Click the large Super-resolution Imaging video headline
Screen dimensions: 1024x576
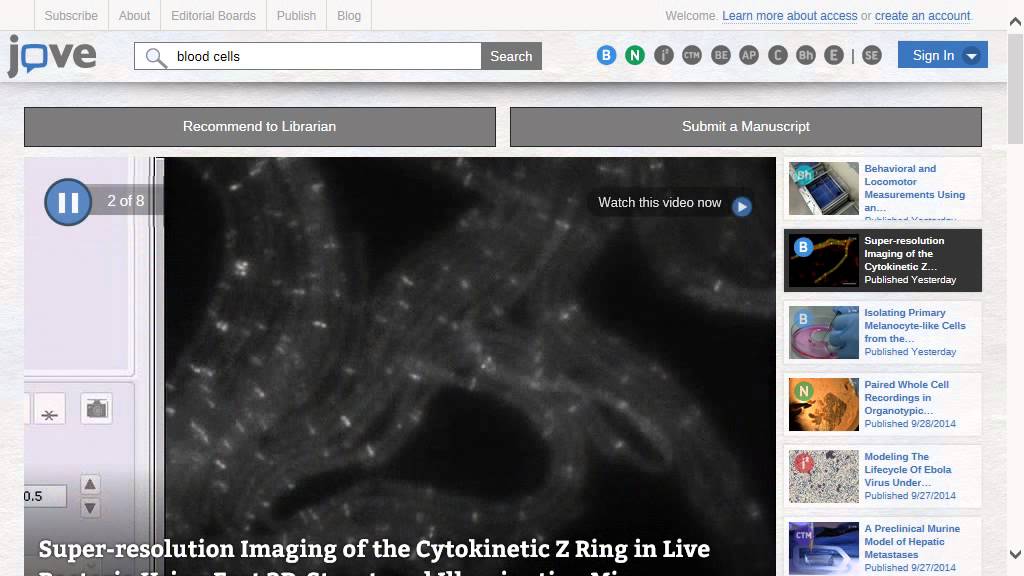coord(374,556)
